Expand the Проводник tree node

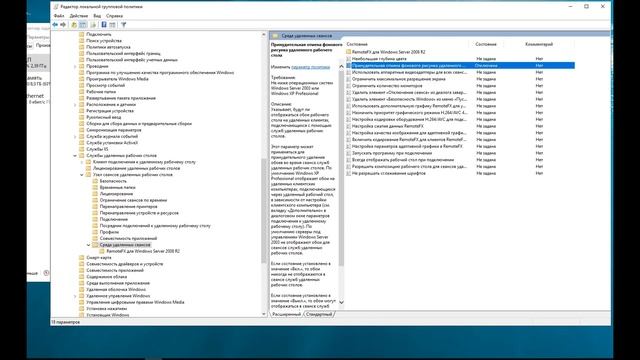(x=75, y=66)
